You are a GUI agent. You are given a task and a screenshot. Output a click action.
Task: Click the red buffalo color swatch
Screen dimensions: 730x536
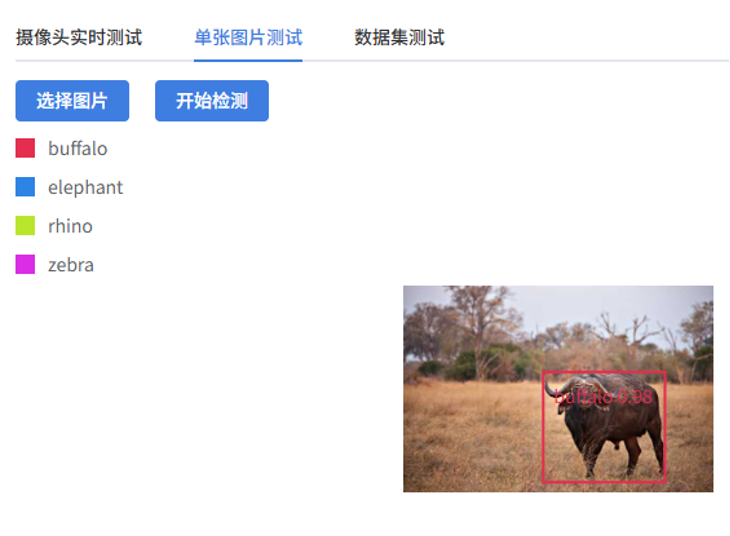[25, 148]
